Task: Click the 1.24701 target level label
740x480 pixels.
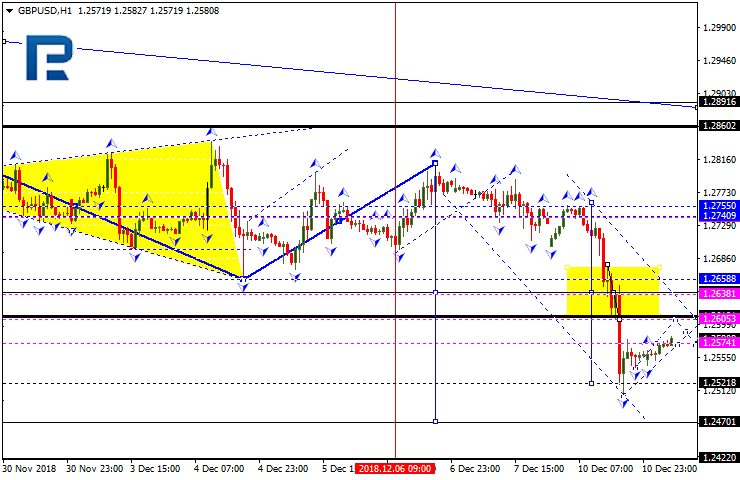Action: click(718, 422)
